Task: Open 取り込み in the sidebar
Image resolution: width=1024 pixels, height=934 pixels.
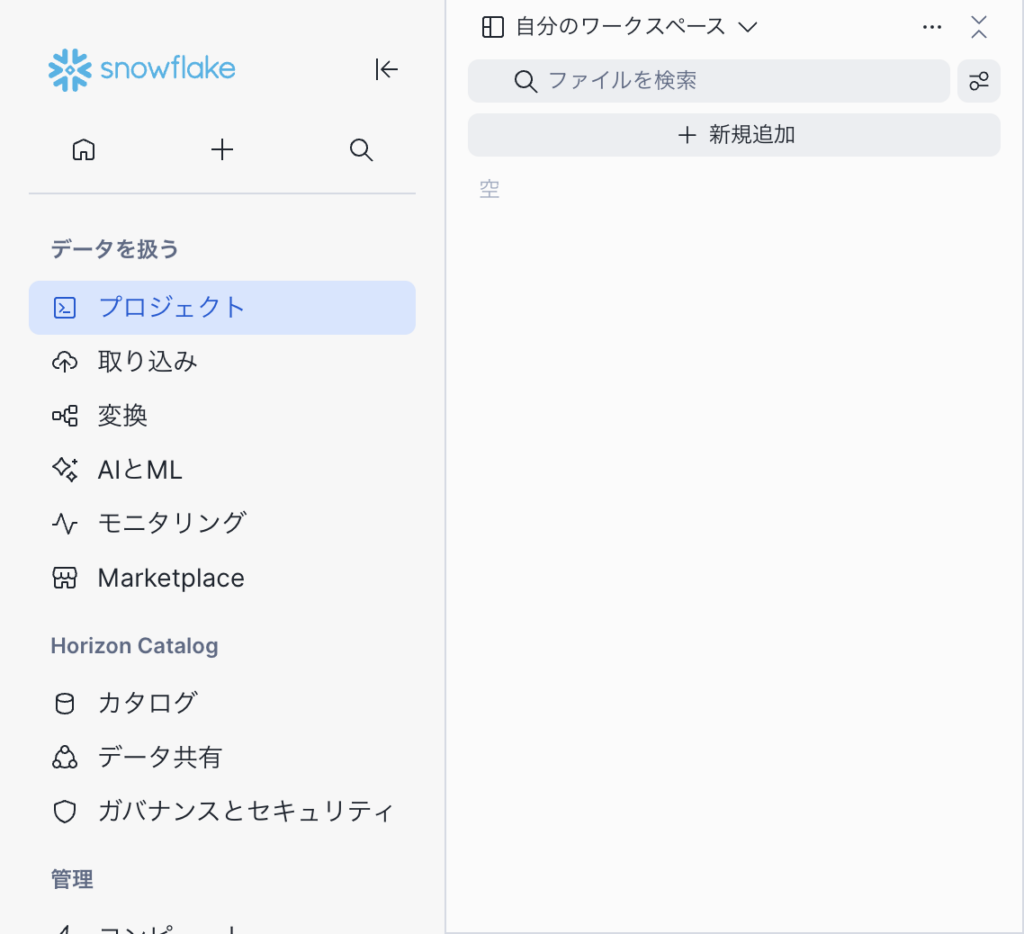Action: [147, 361]
